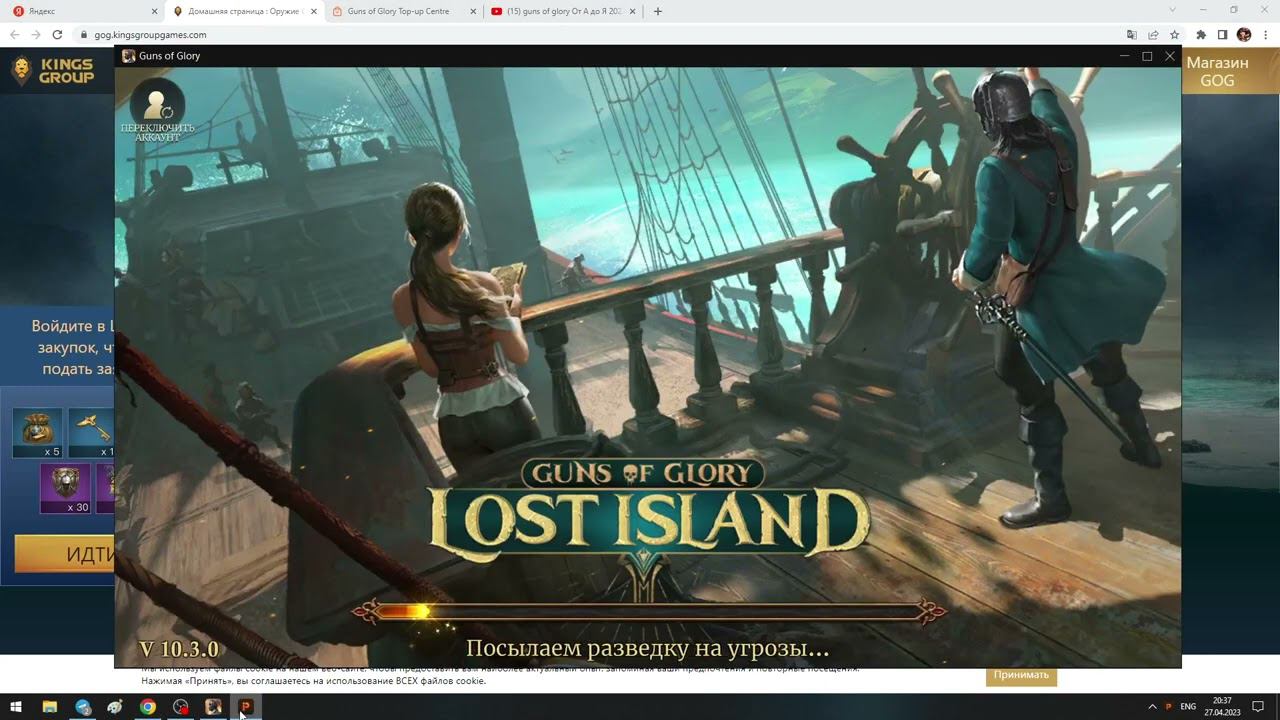This screenshot has height=720, width=1280.
Task: Open Chrome three-dot menu
Action: click(x=1265, y=34)
